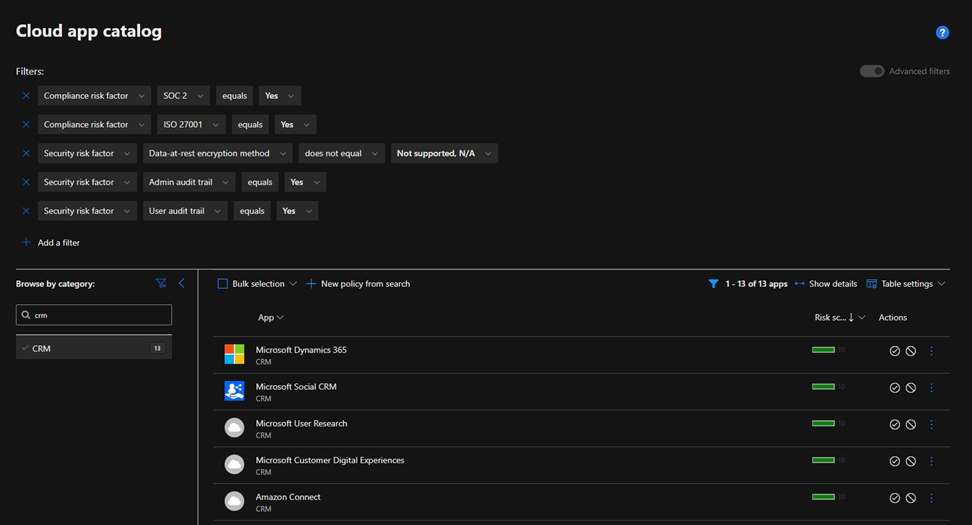Click the Microsoft Dynamics 365 logo

tap(234, 355)
